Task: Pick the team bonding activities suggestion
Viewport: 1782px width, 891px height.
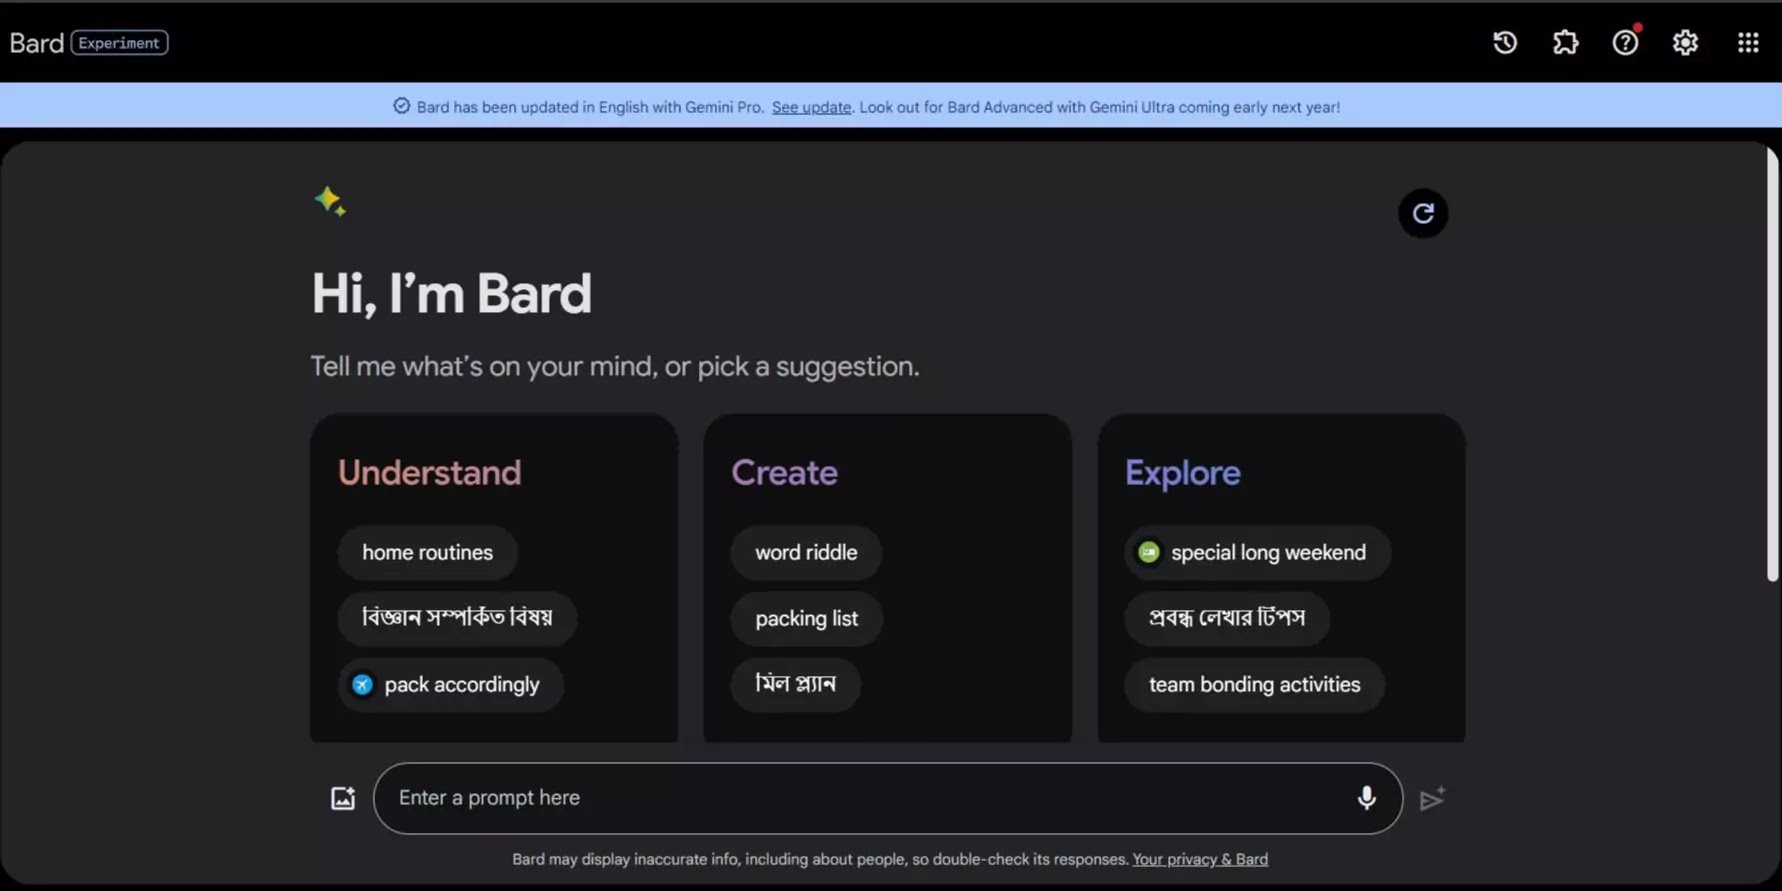Action: point(1255,684)
